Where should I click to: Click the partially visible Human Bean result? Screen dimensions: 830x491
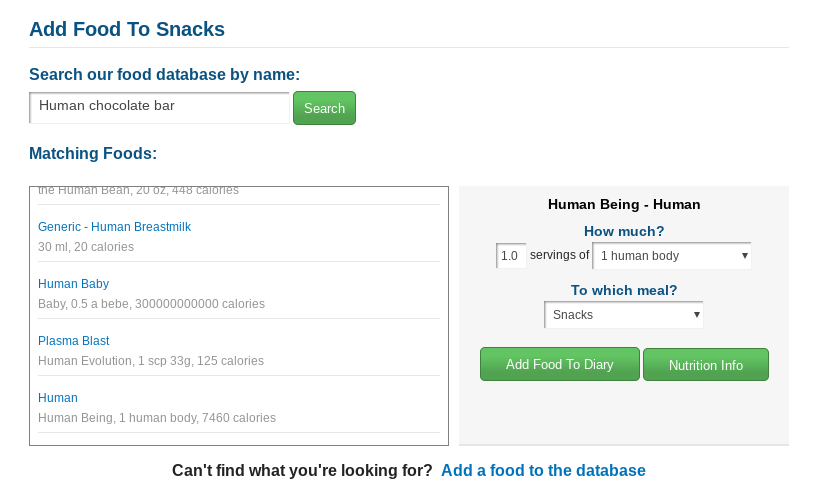(x=138, y=191)
